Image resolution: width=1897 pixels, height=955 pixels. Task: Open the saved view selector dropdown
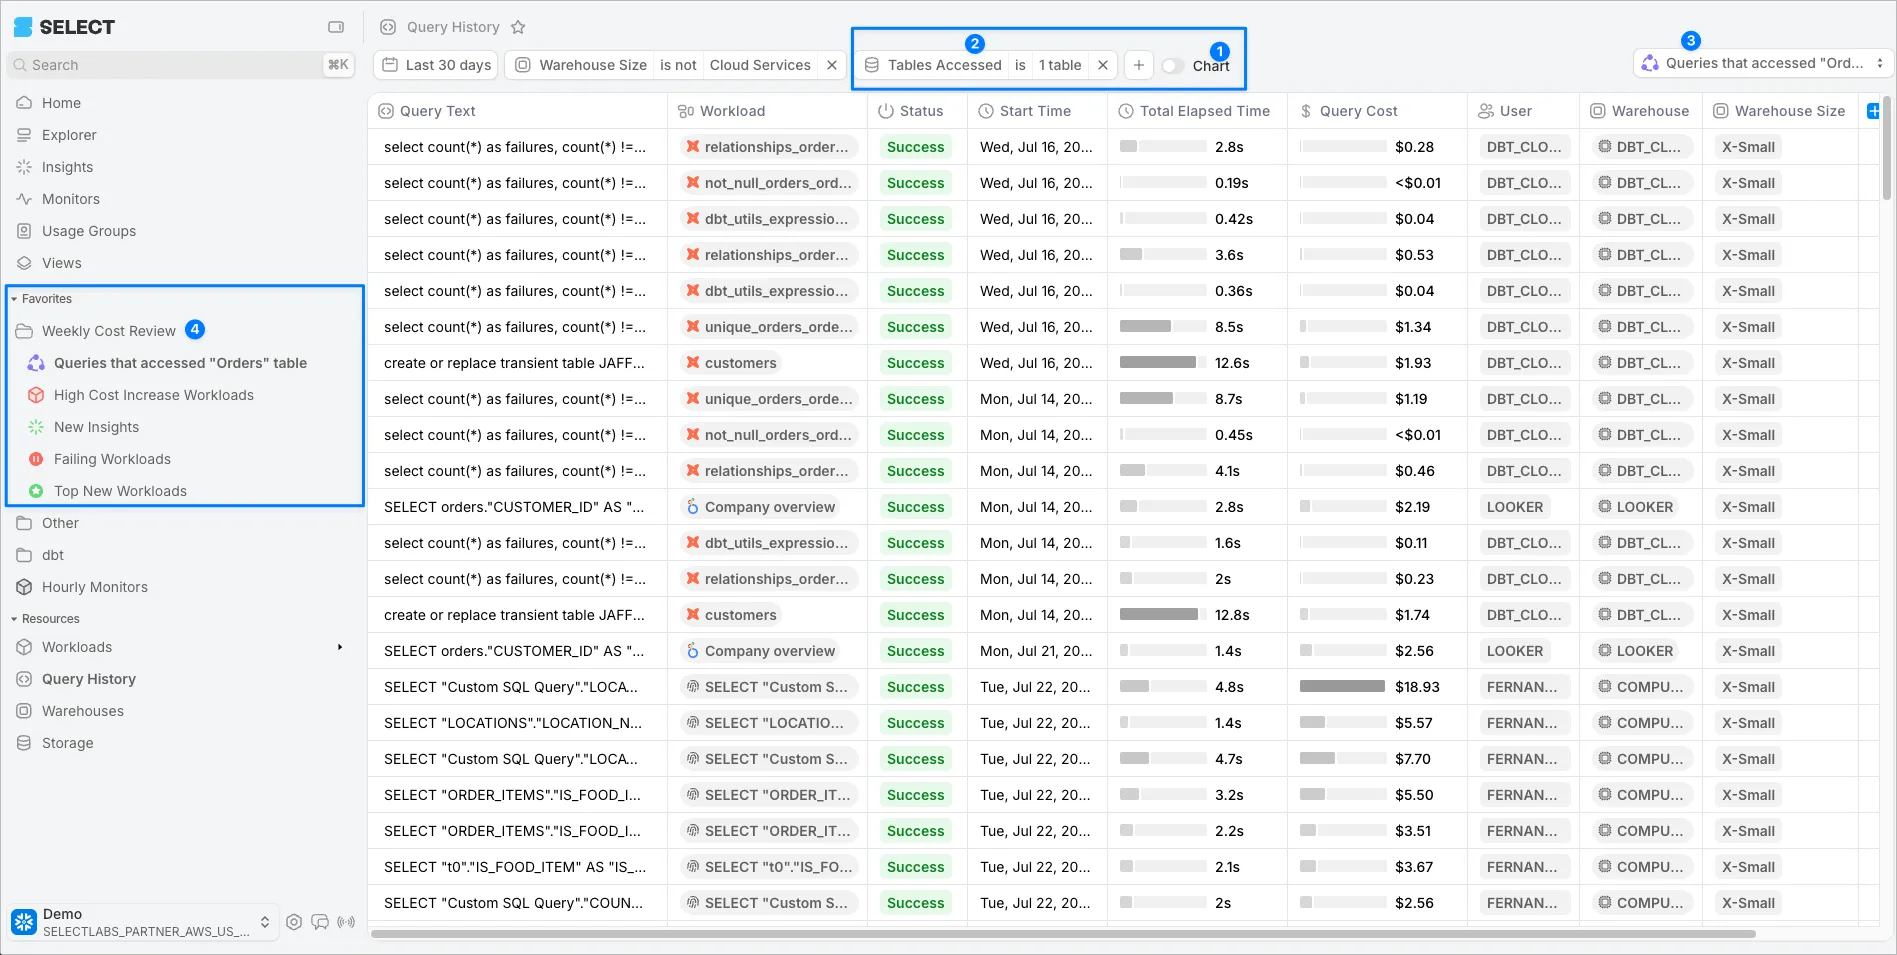coord(1763,63)
